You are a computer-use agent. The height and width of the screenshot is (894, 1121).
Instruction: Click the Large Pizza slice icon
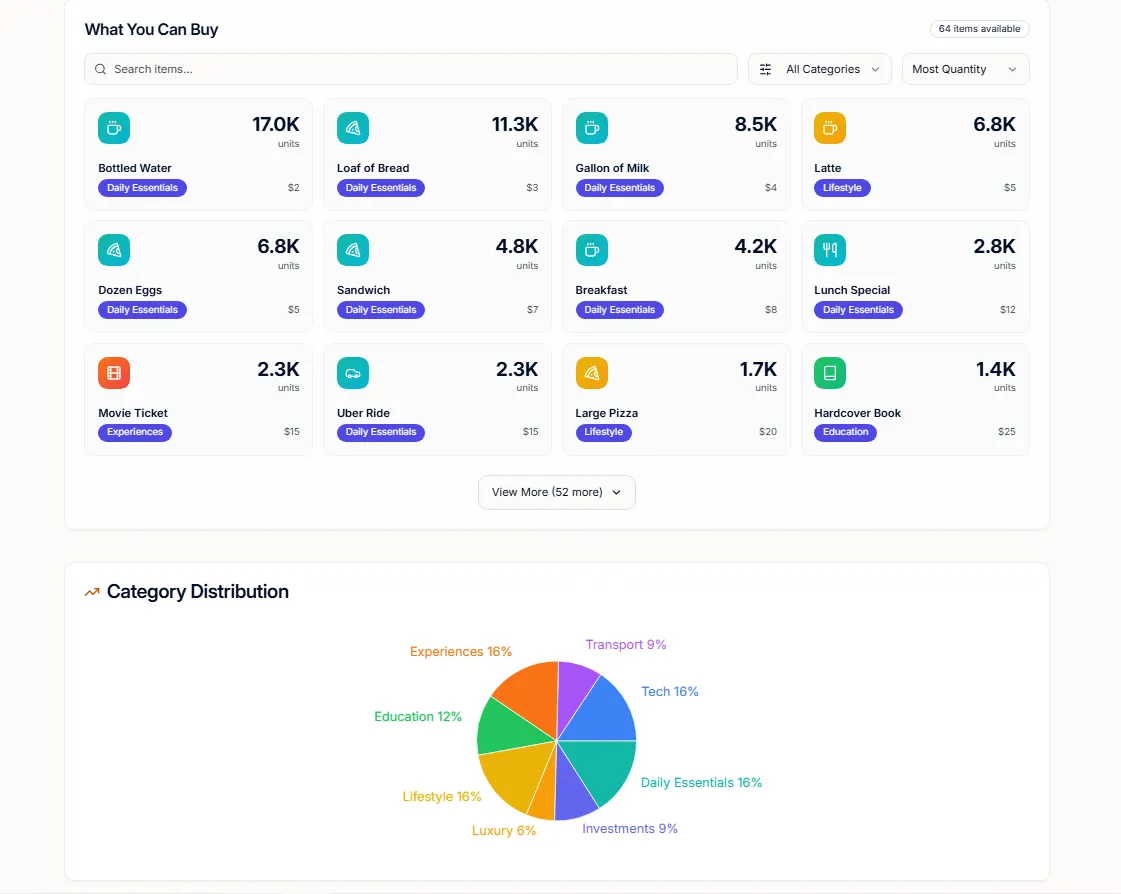coord(592,373)
